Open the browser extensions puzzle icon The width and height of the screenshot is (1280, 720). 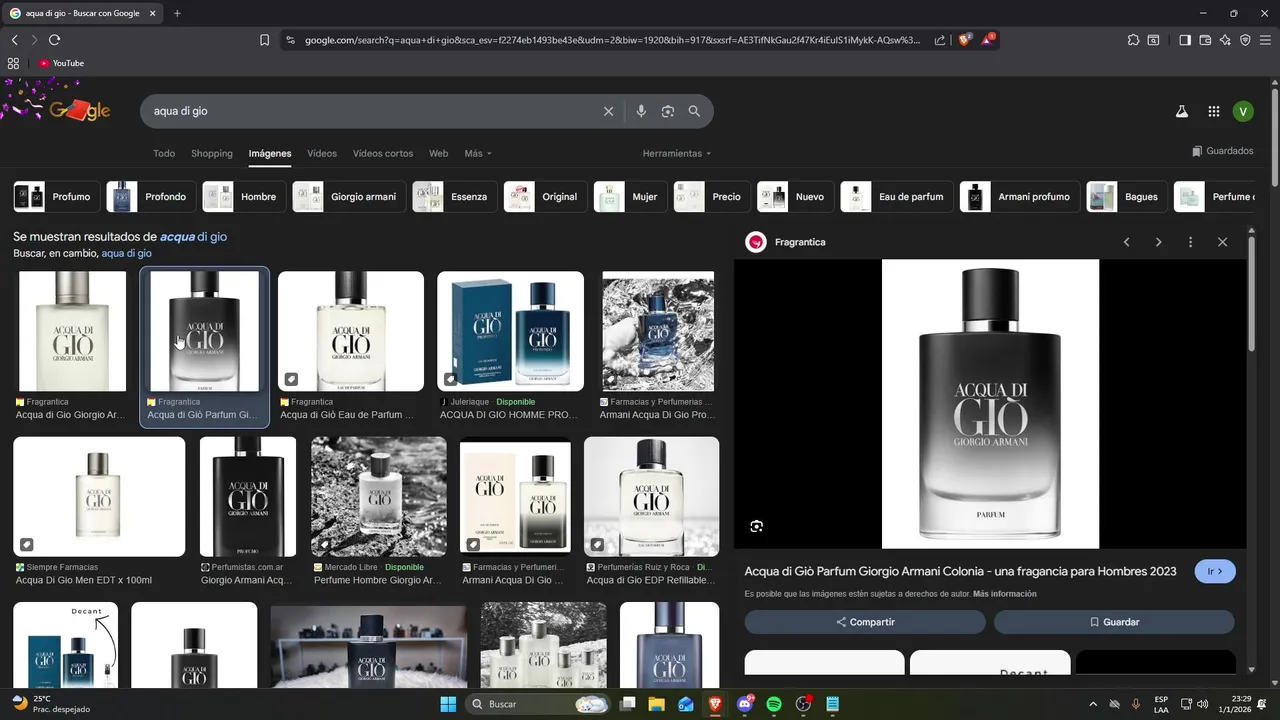1133,40
